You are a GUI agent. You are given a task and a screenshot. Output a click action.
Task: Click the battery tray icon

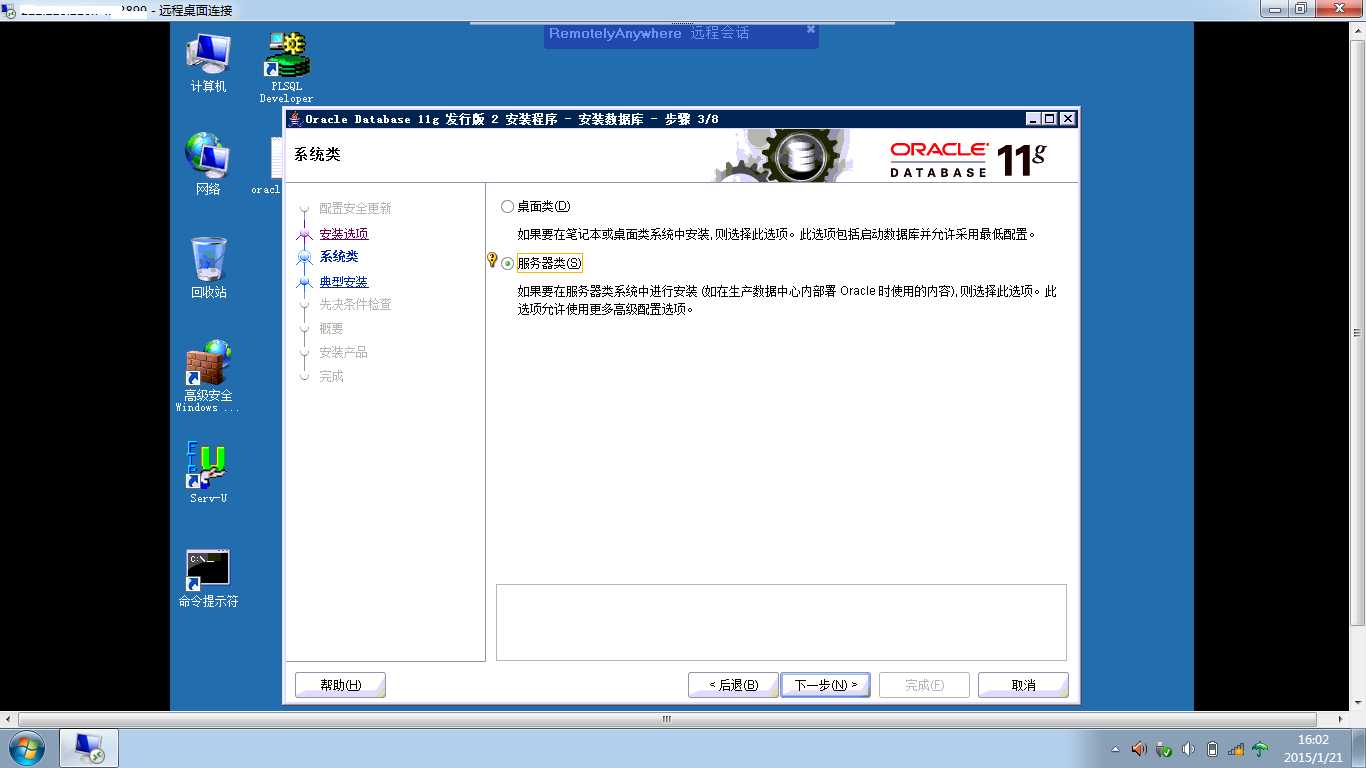point(1213,749)
